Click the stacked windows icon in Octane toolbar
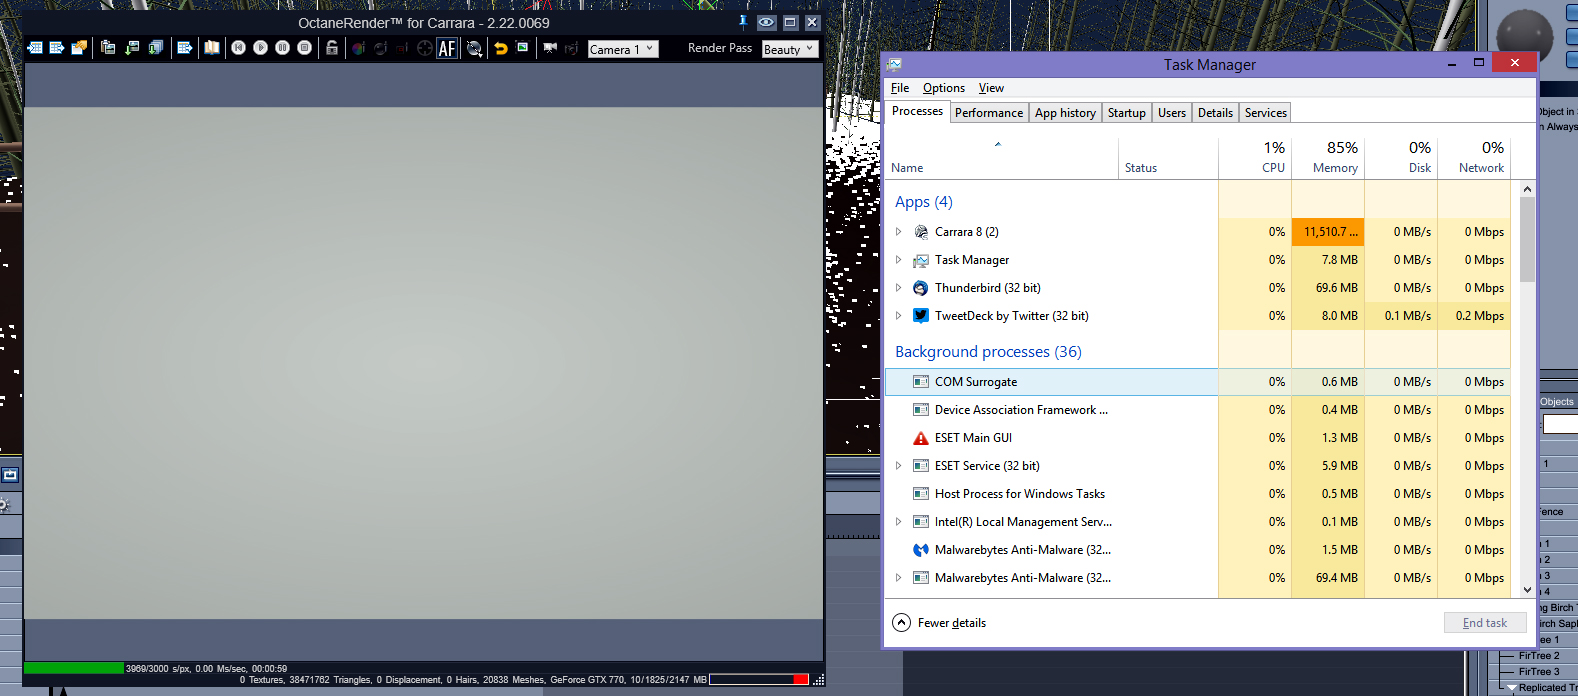Screen dimensions: 1578x696 click(x=156, y=48)
